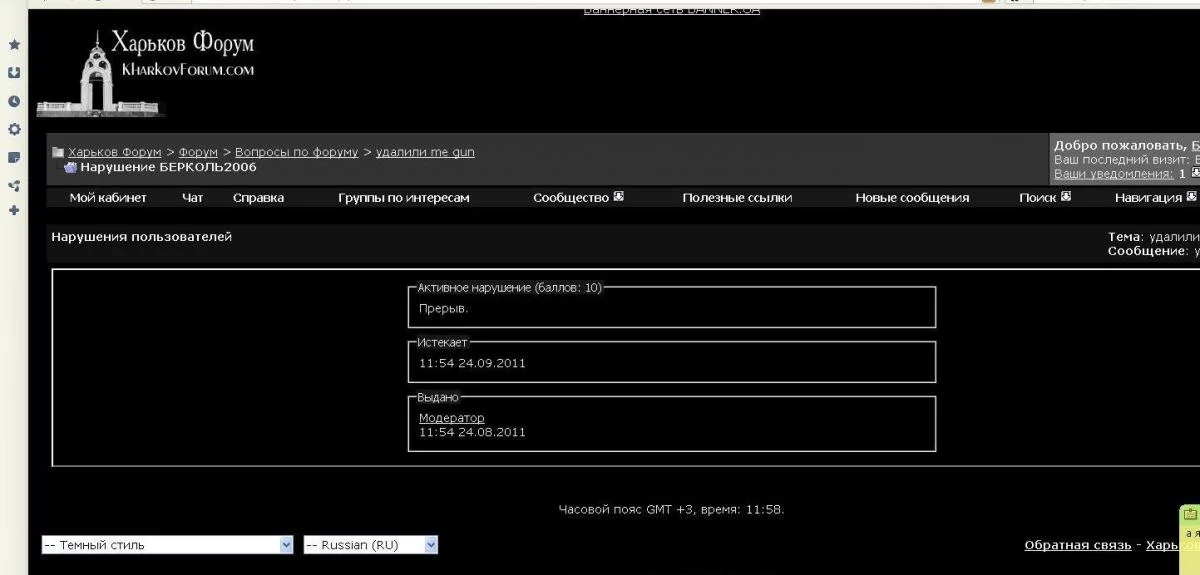Click the Выдано legend label
The image size is (1200, 575).
[x=438, y=397]
